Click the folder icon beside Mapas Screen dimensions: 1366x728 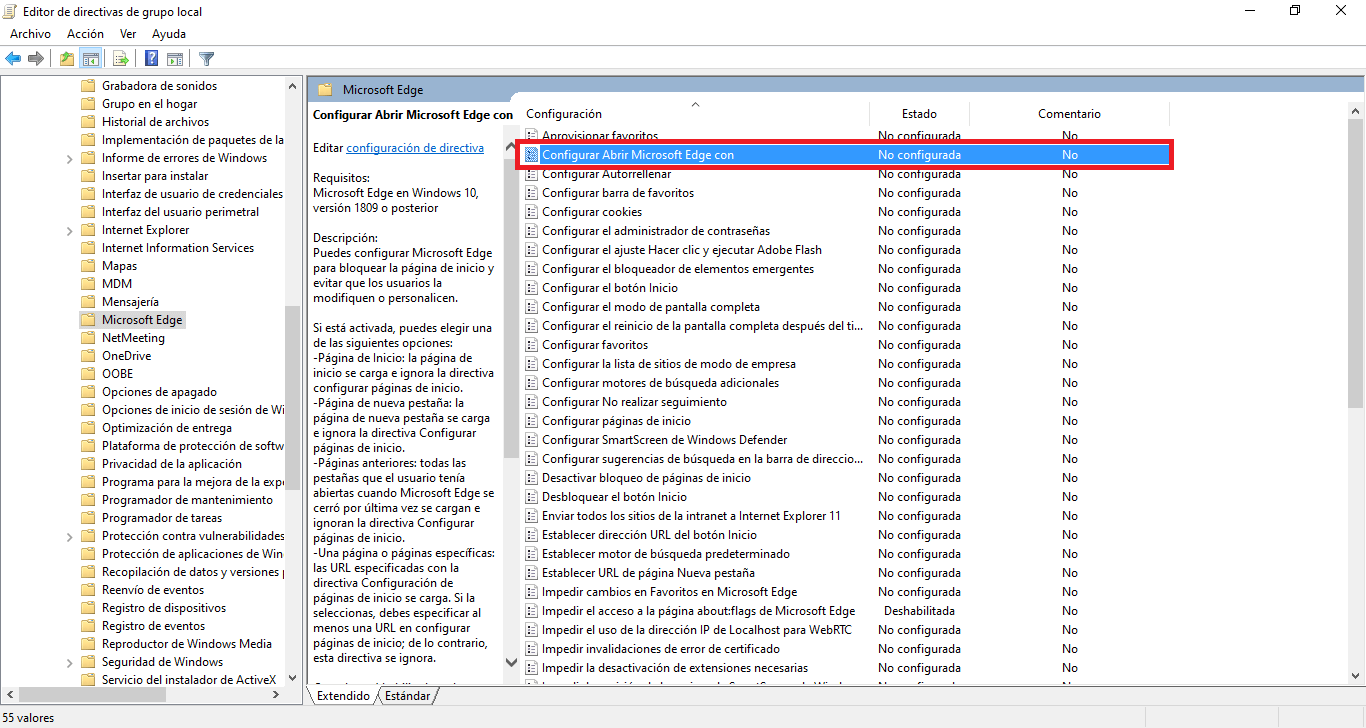(88, 266)
